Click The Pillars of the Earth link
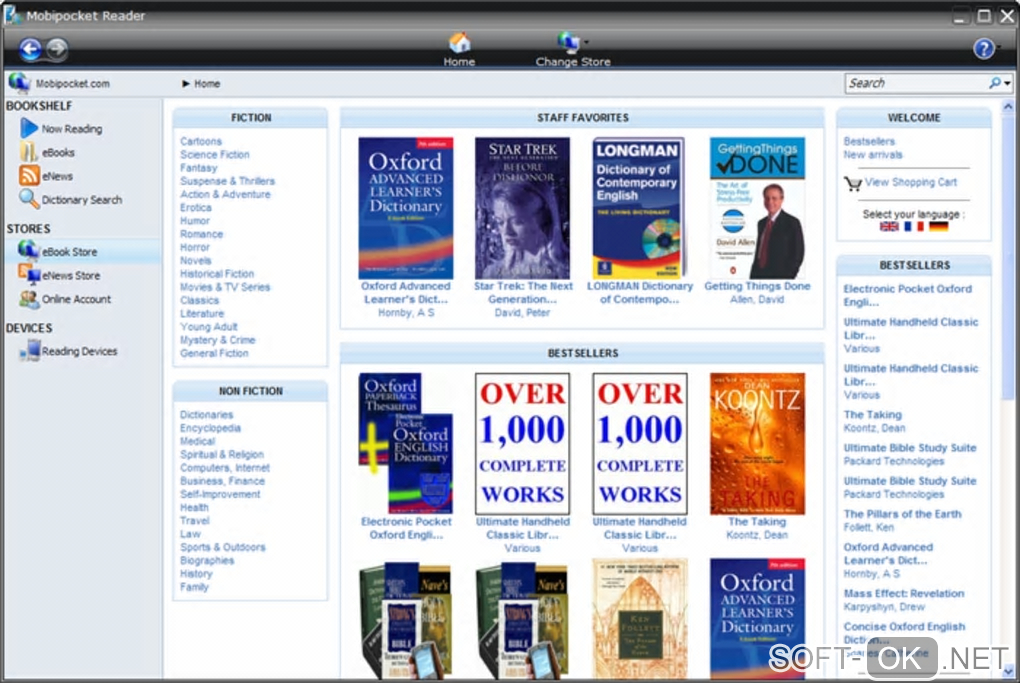 click(902, 514)
